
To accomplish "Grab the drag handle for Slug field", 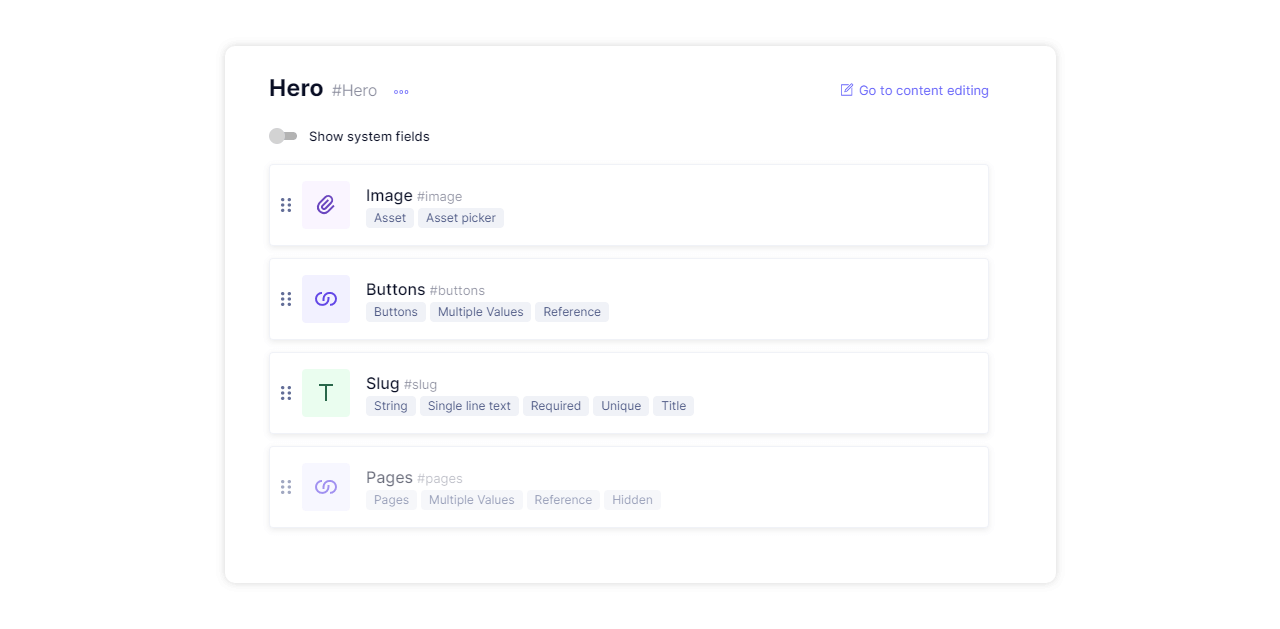I will click(x=286, y=393).
